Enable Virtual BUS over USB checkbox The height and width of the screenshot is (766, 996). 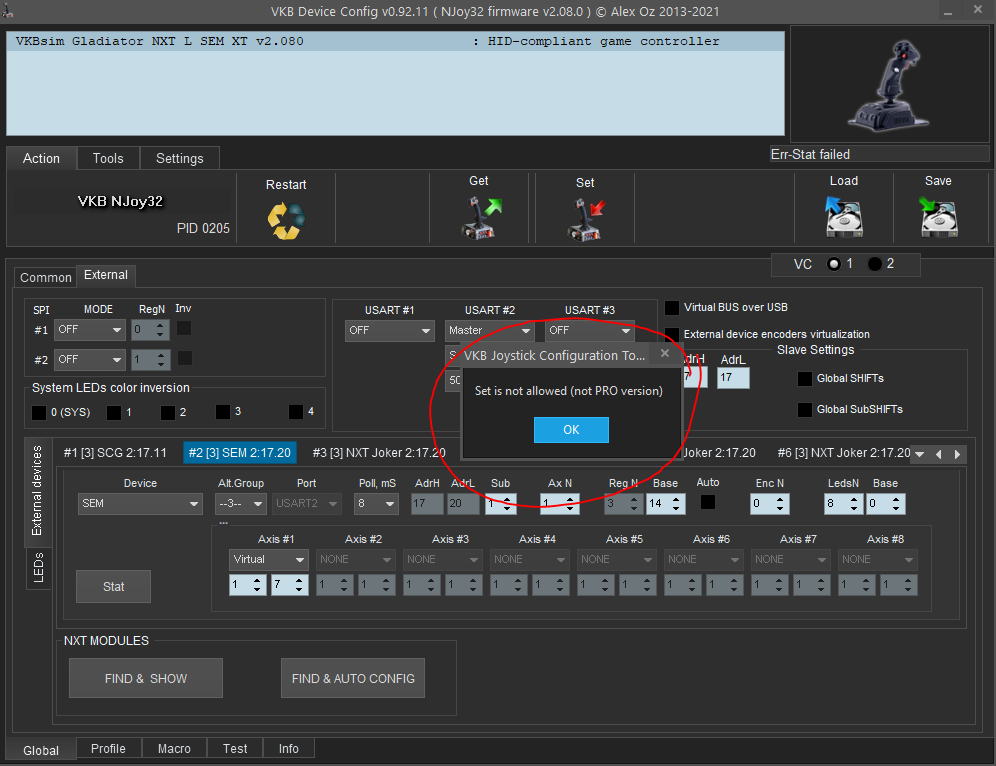(x=671, y=307)
